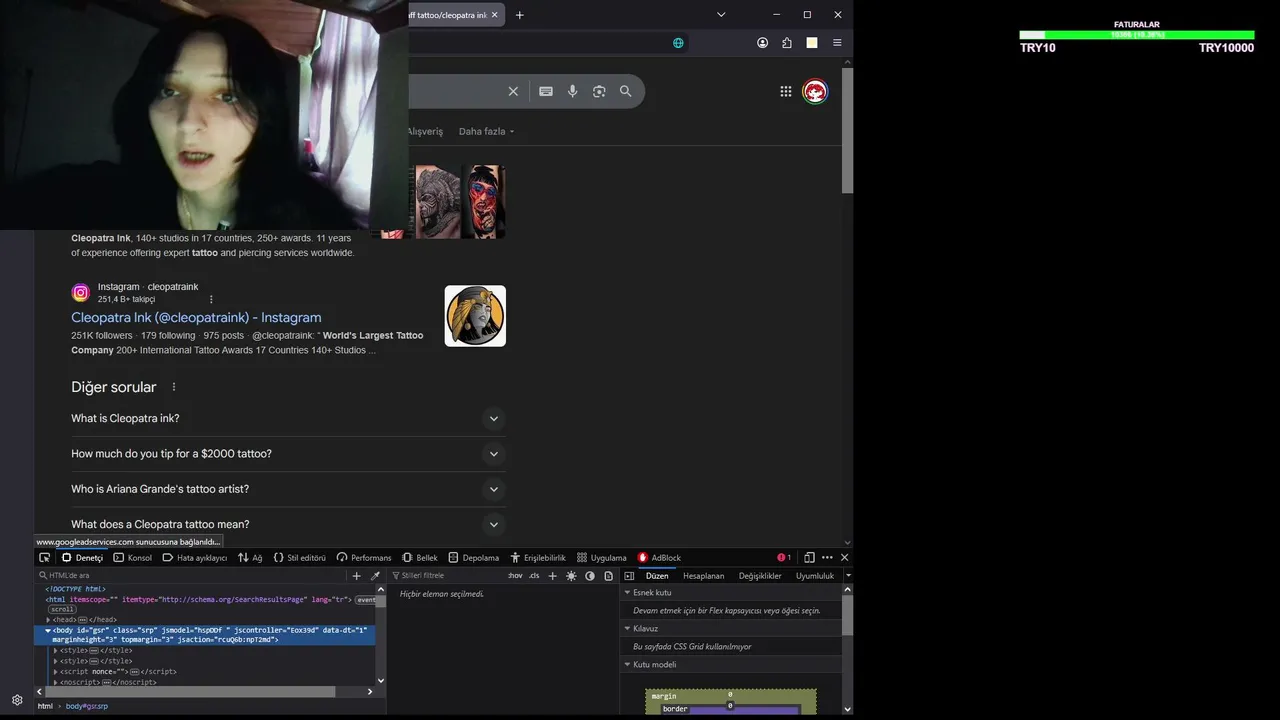
Task: Open three-dot options next to Diğer sorular
Action: click(174, 387)
